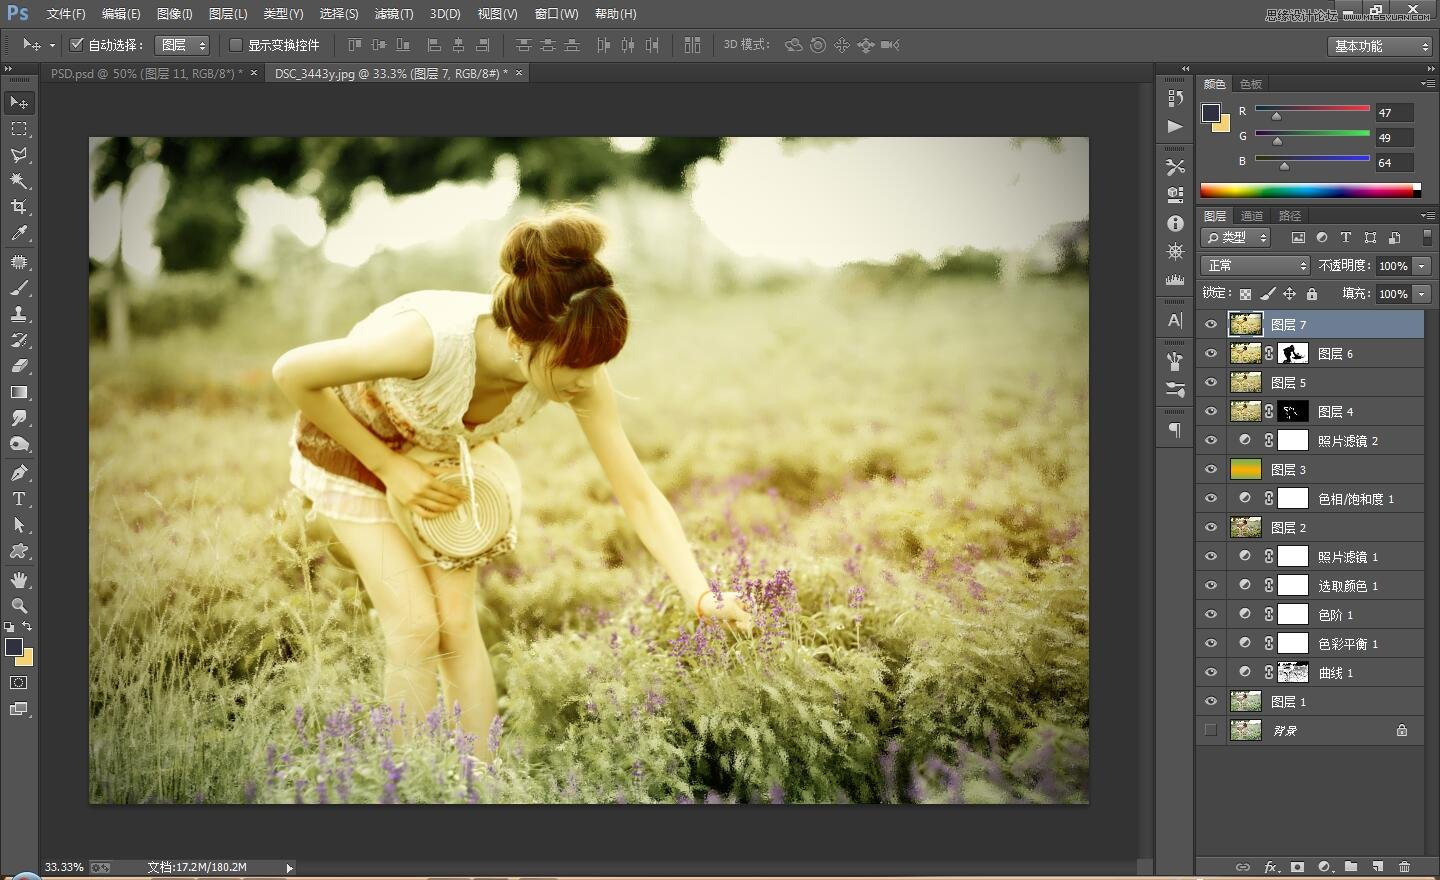The width and height of the screenshot is (1440, 880).
Task: Show the 背景 layer
Action: pos(1210,730)
